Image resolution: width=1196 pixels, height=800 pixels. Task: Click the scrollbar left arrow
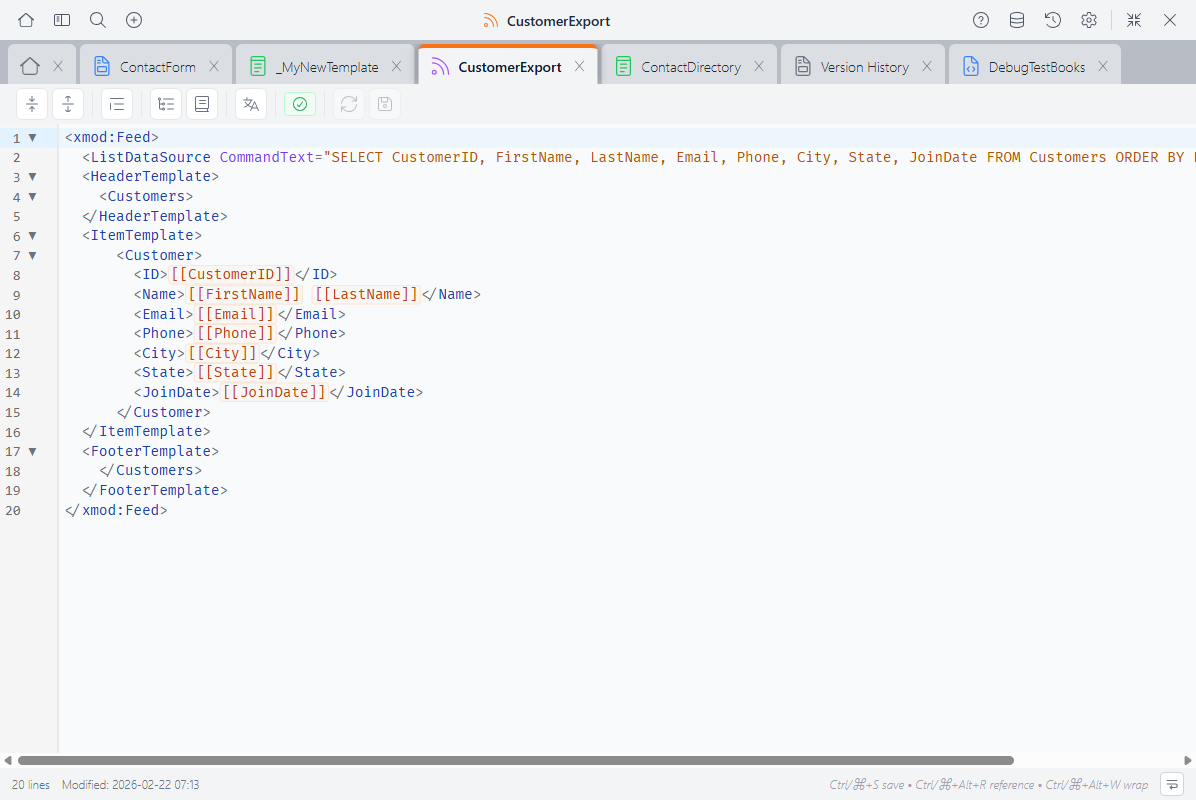(8, 760)
